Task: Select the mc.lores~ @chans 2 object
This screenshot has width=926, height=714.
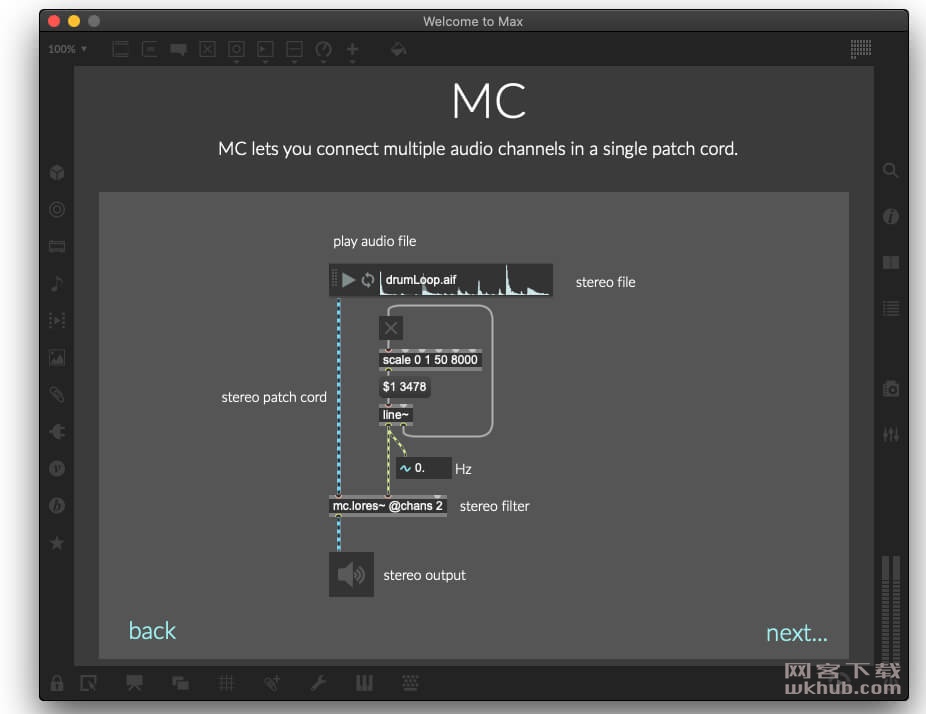Action: click(x=387, y=506)
